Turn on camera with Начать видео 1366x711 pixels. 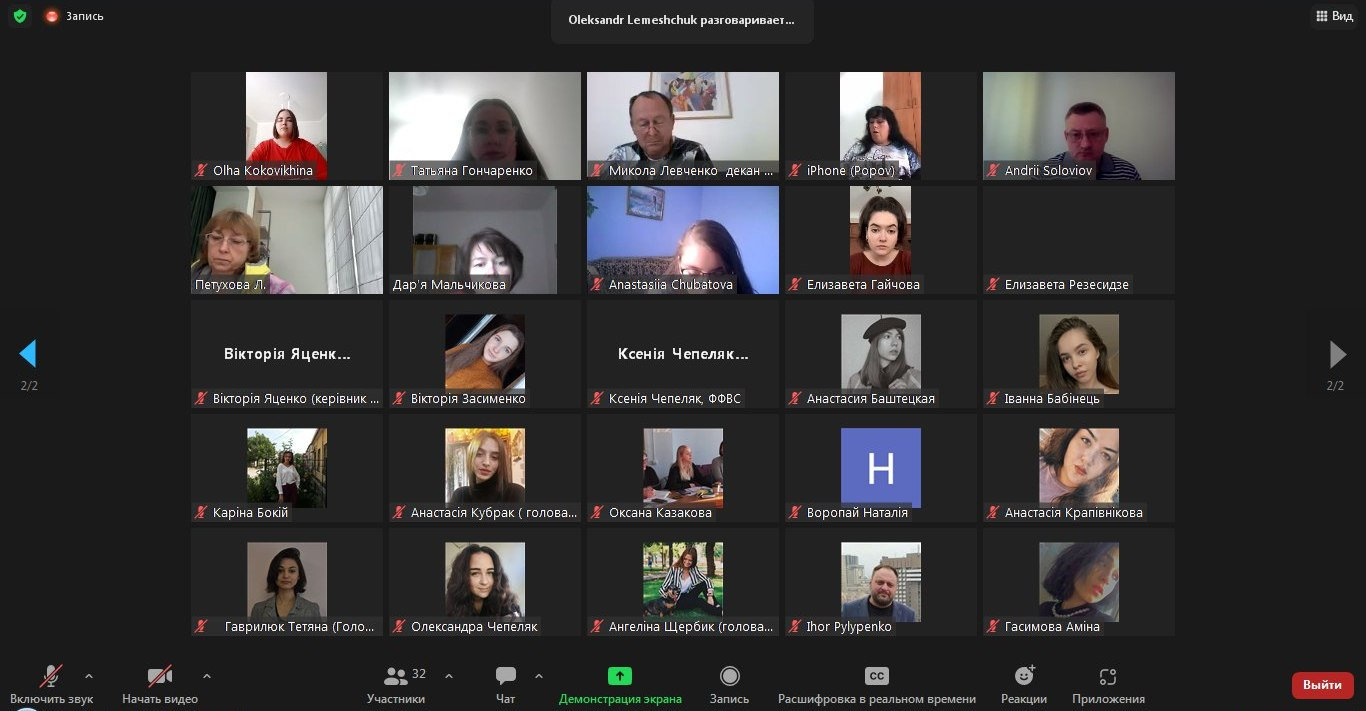[160, 684]
